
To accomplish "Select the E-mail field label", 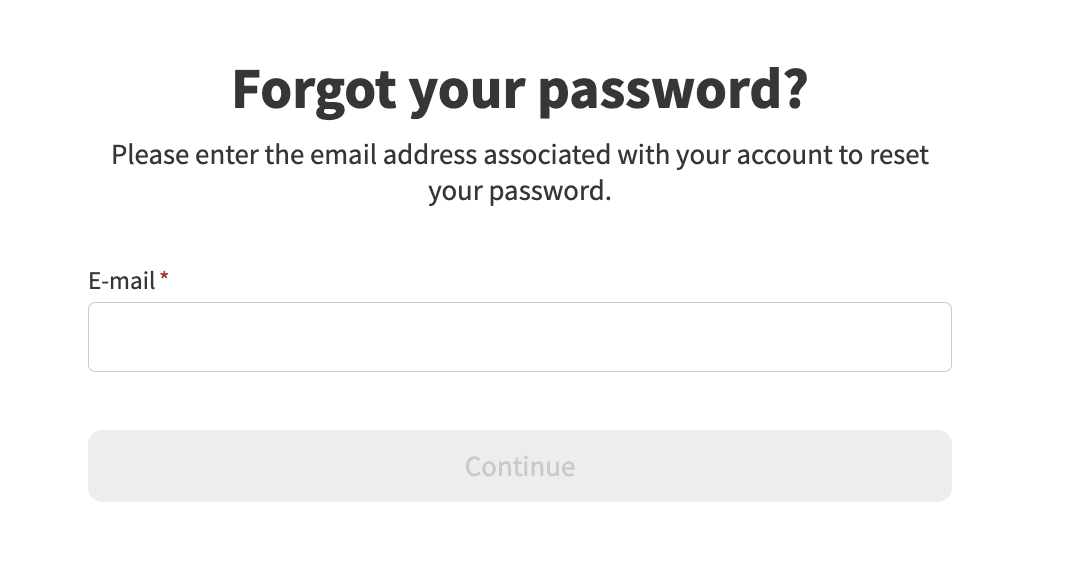I will click(x=122, y=281).
